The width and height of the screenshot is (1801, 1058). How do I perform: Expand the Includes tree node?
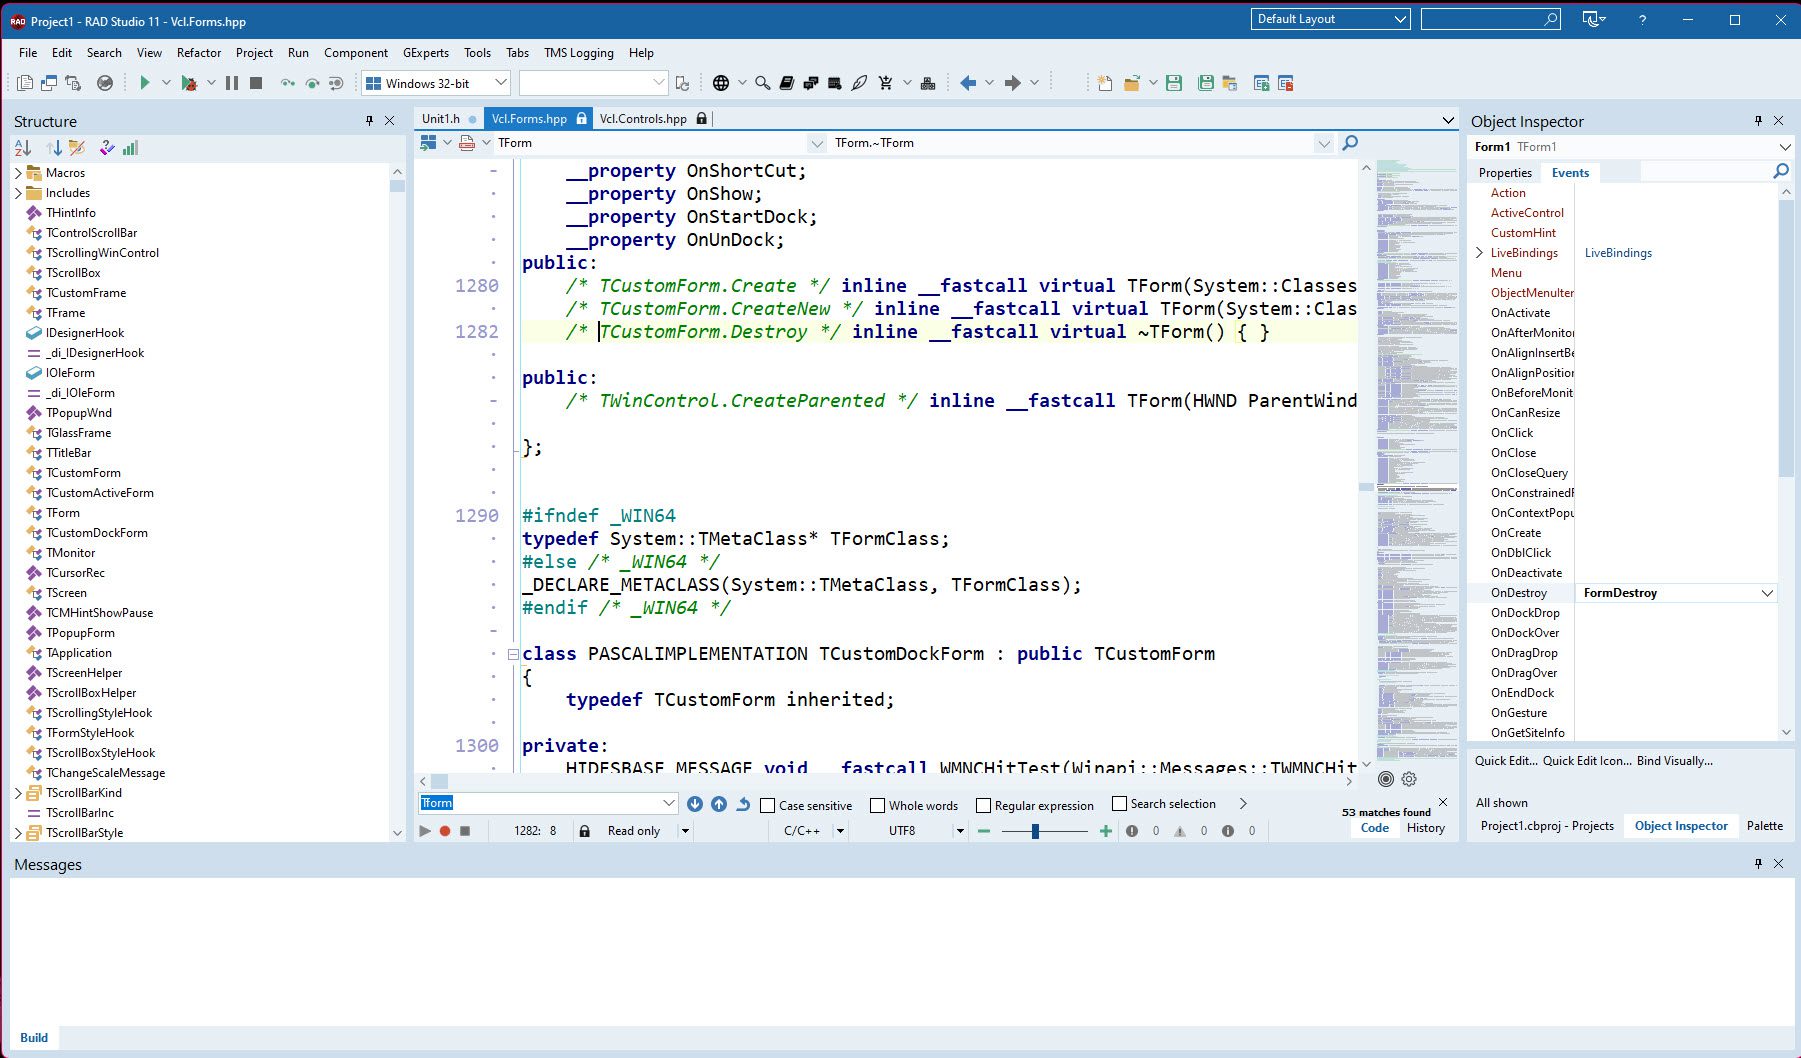click(x=18, y=193)
